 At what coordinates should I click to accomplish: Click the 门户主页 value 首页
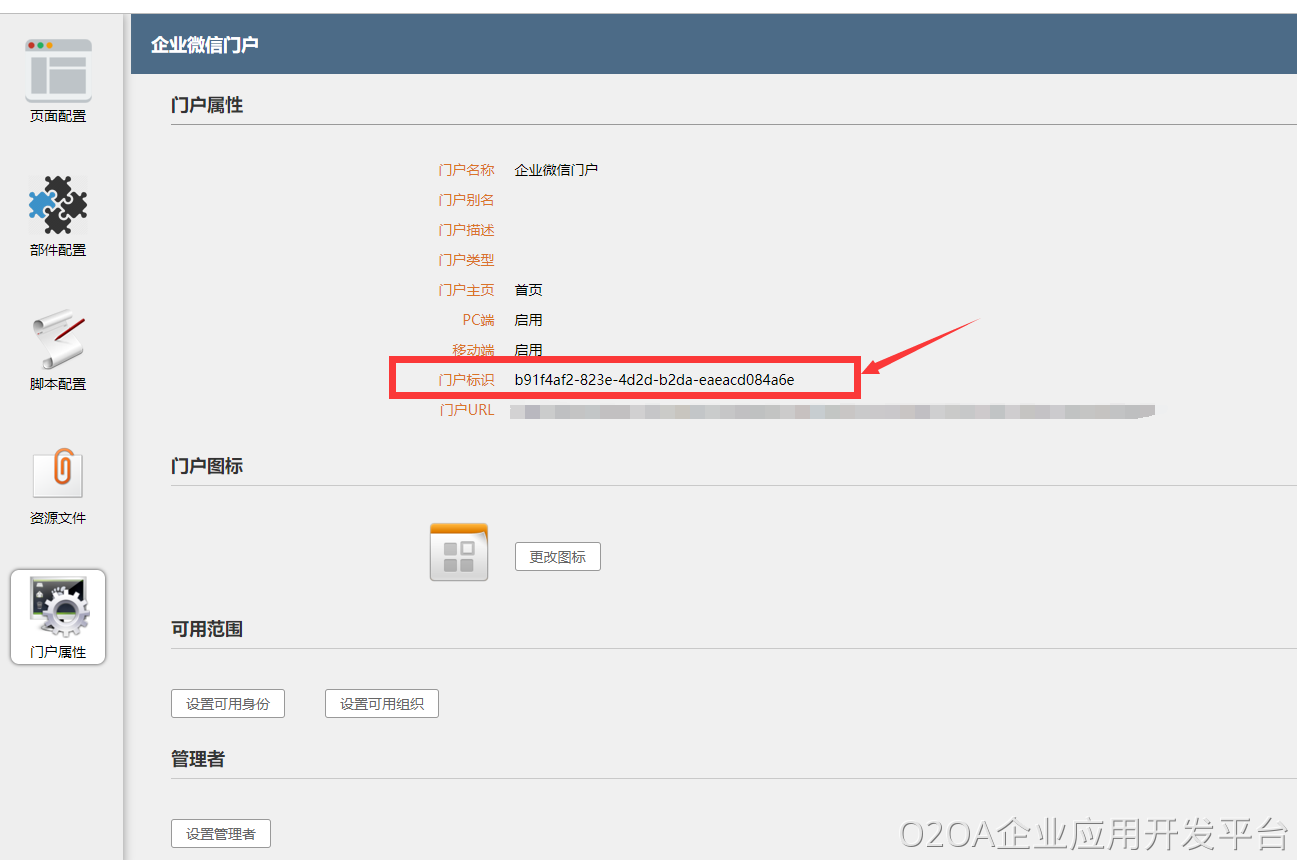(x=528, y=290)
